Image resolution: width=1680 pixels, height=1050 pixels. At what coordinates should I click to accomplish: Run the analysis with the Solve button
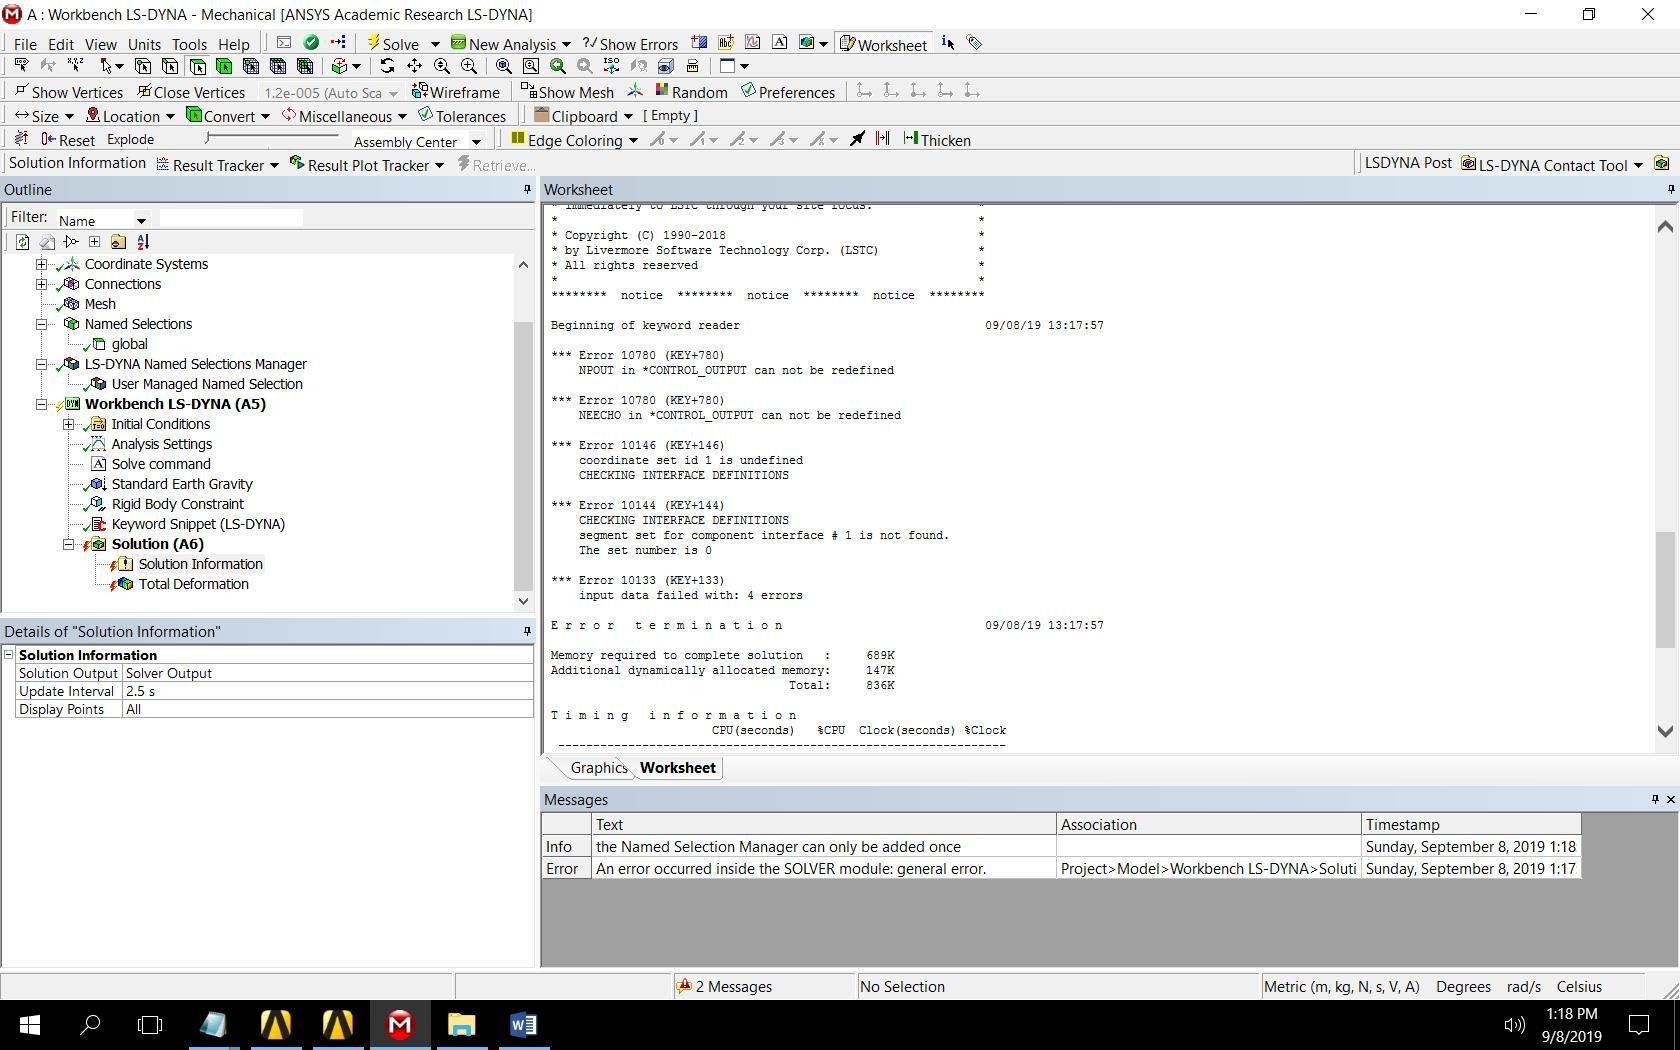(393, 44)
